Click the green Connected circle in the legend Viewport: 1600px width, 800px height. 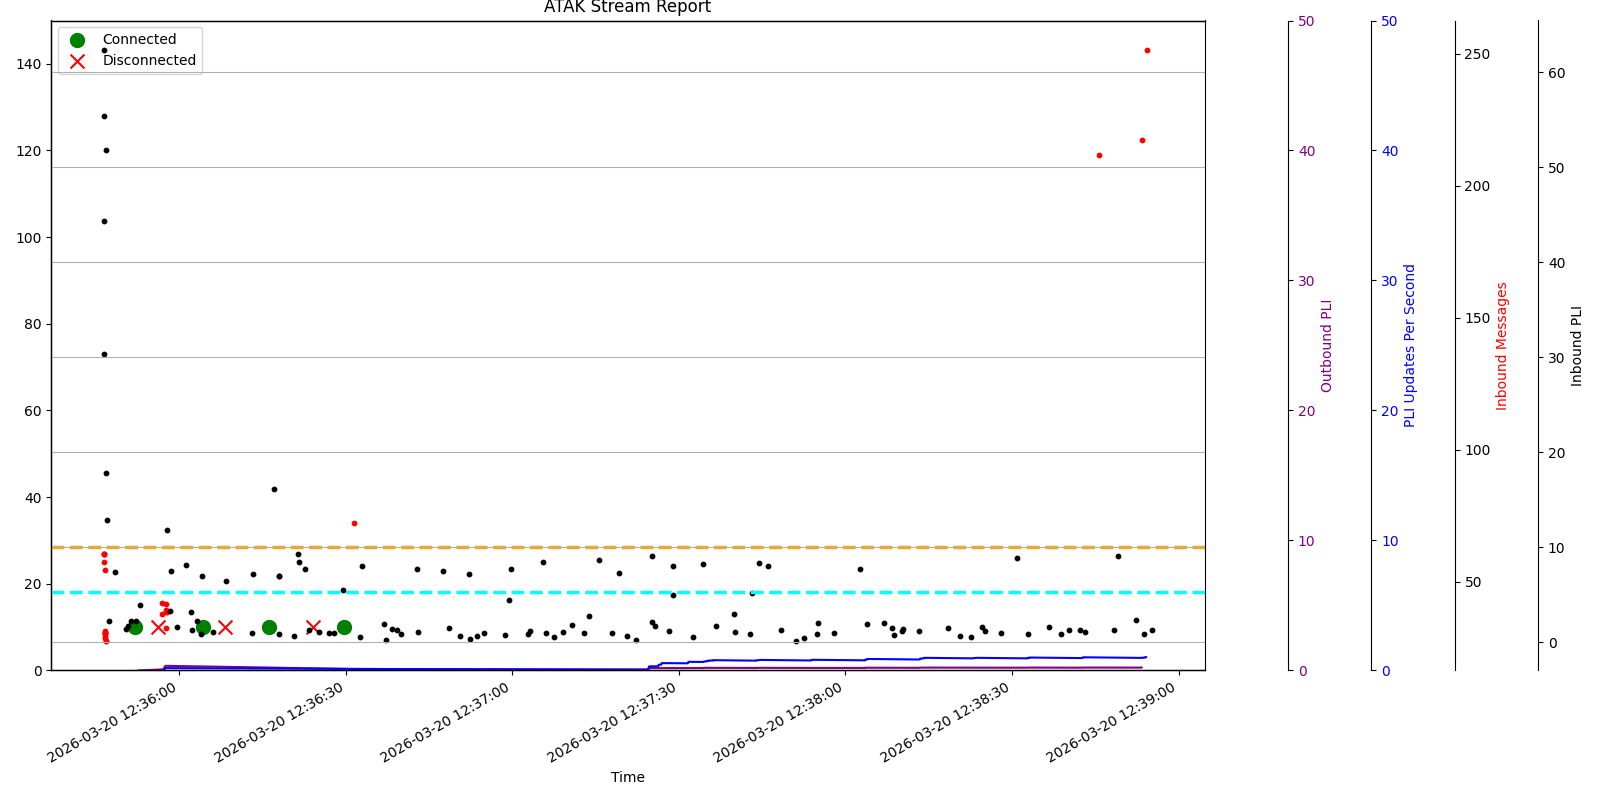click(x=77, y=40)
